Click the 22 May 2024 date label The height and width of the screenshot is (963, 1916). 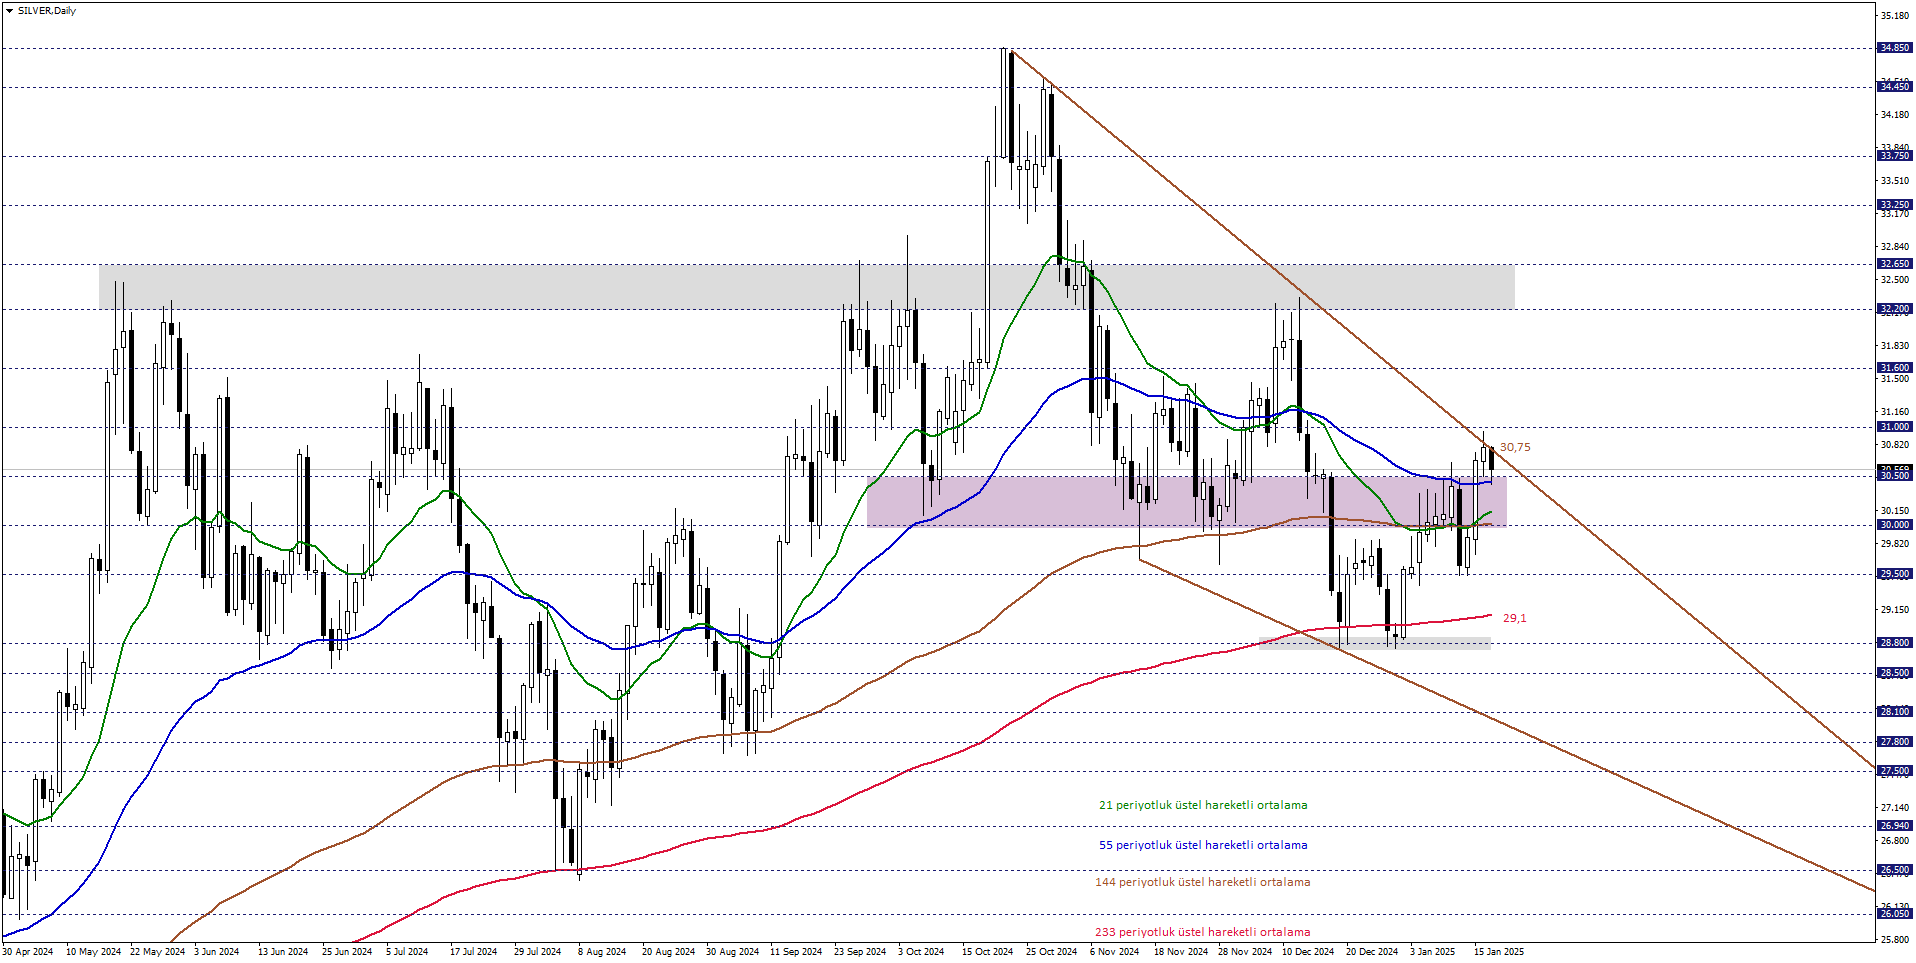point(157,952)
